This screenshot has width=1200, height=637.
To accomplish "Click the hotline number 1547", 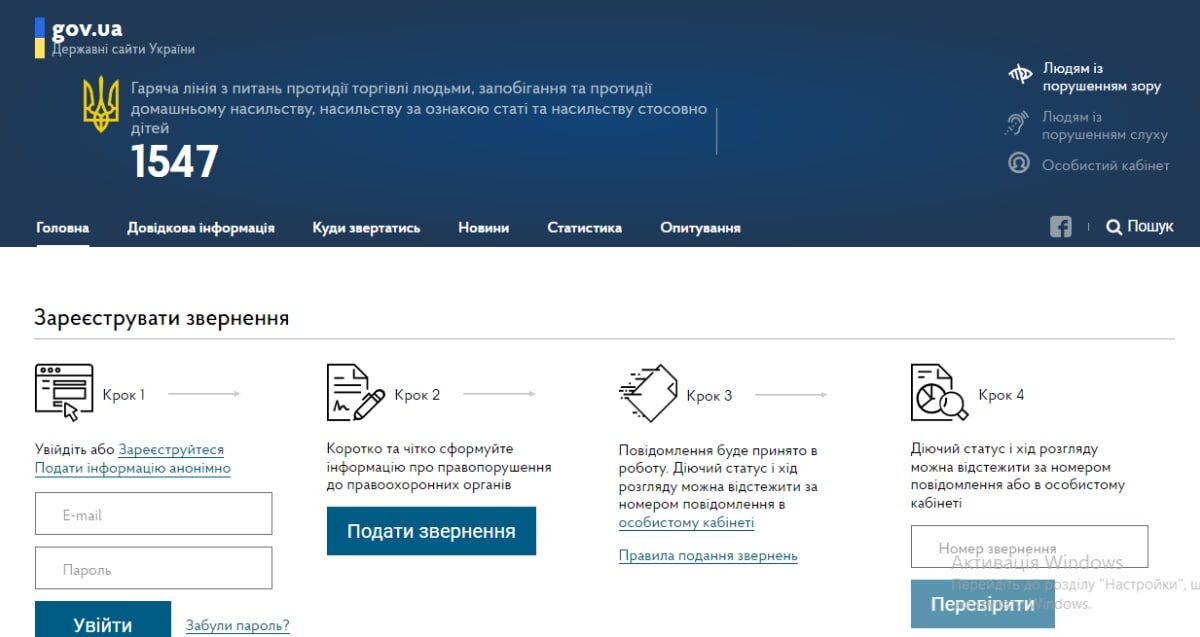I will point(175,162).
